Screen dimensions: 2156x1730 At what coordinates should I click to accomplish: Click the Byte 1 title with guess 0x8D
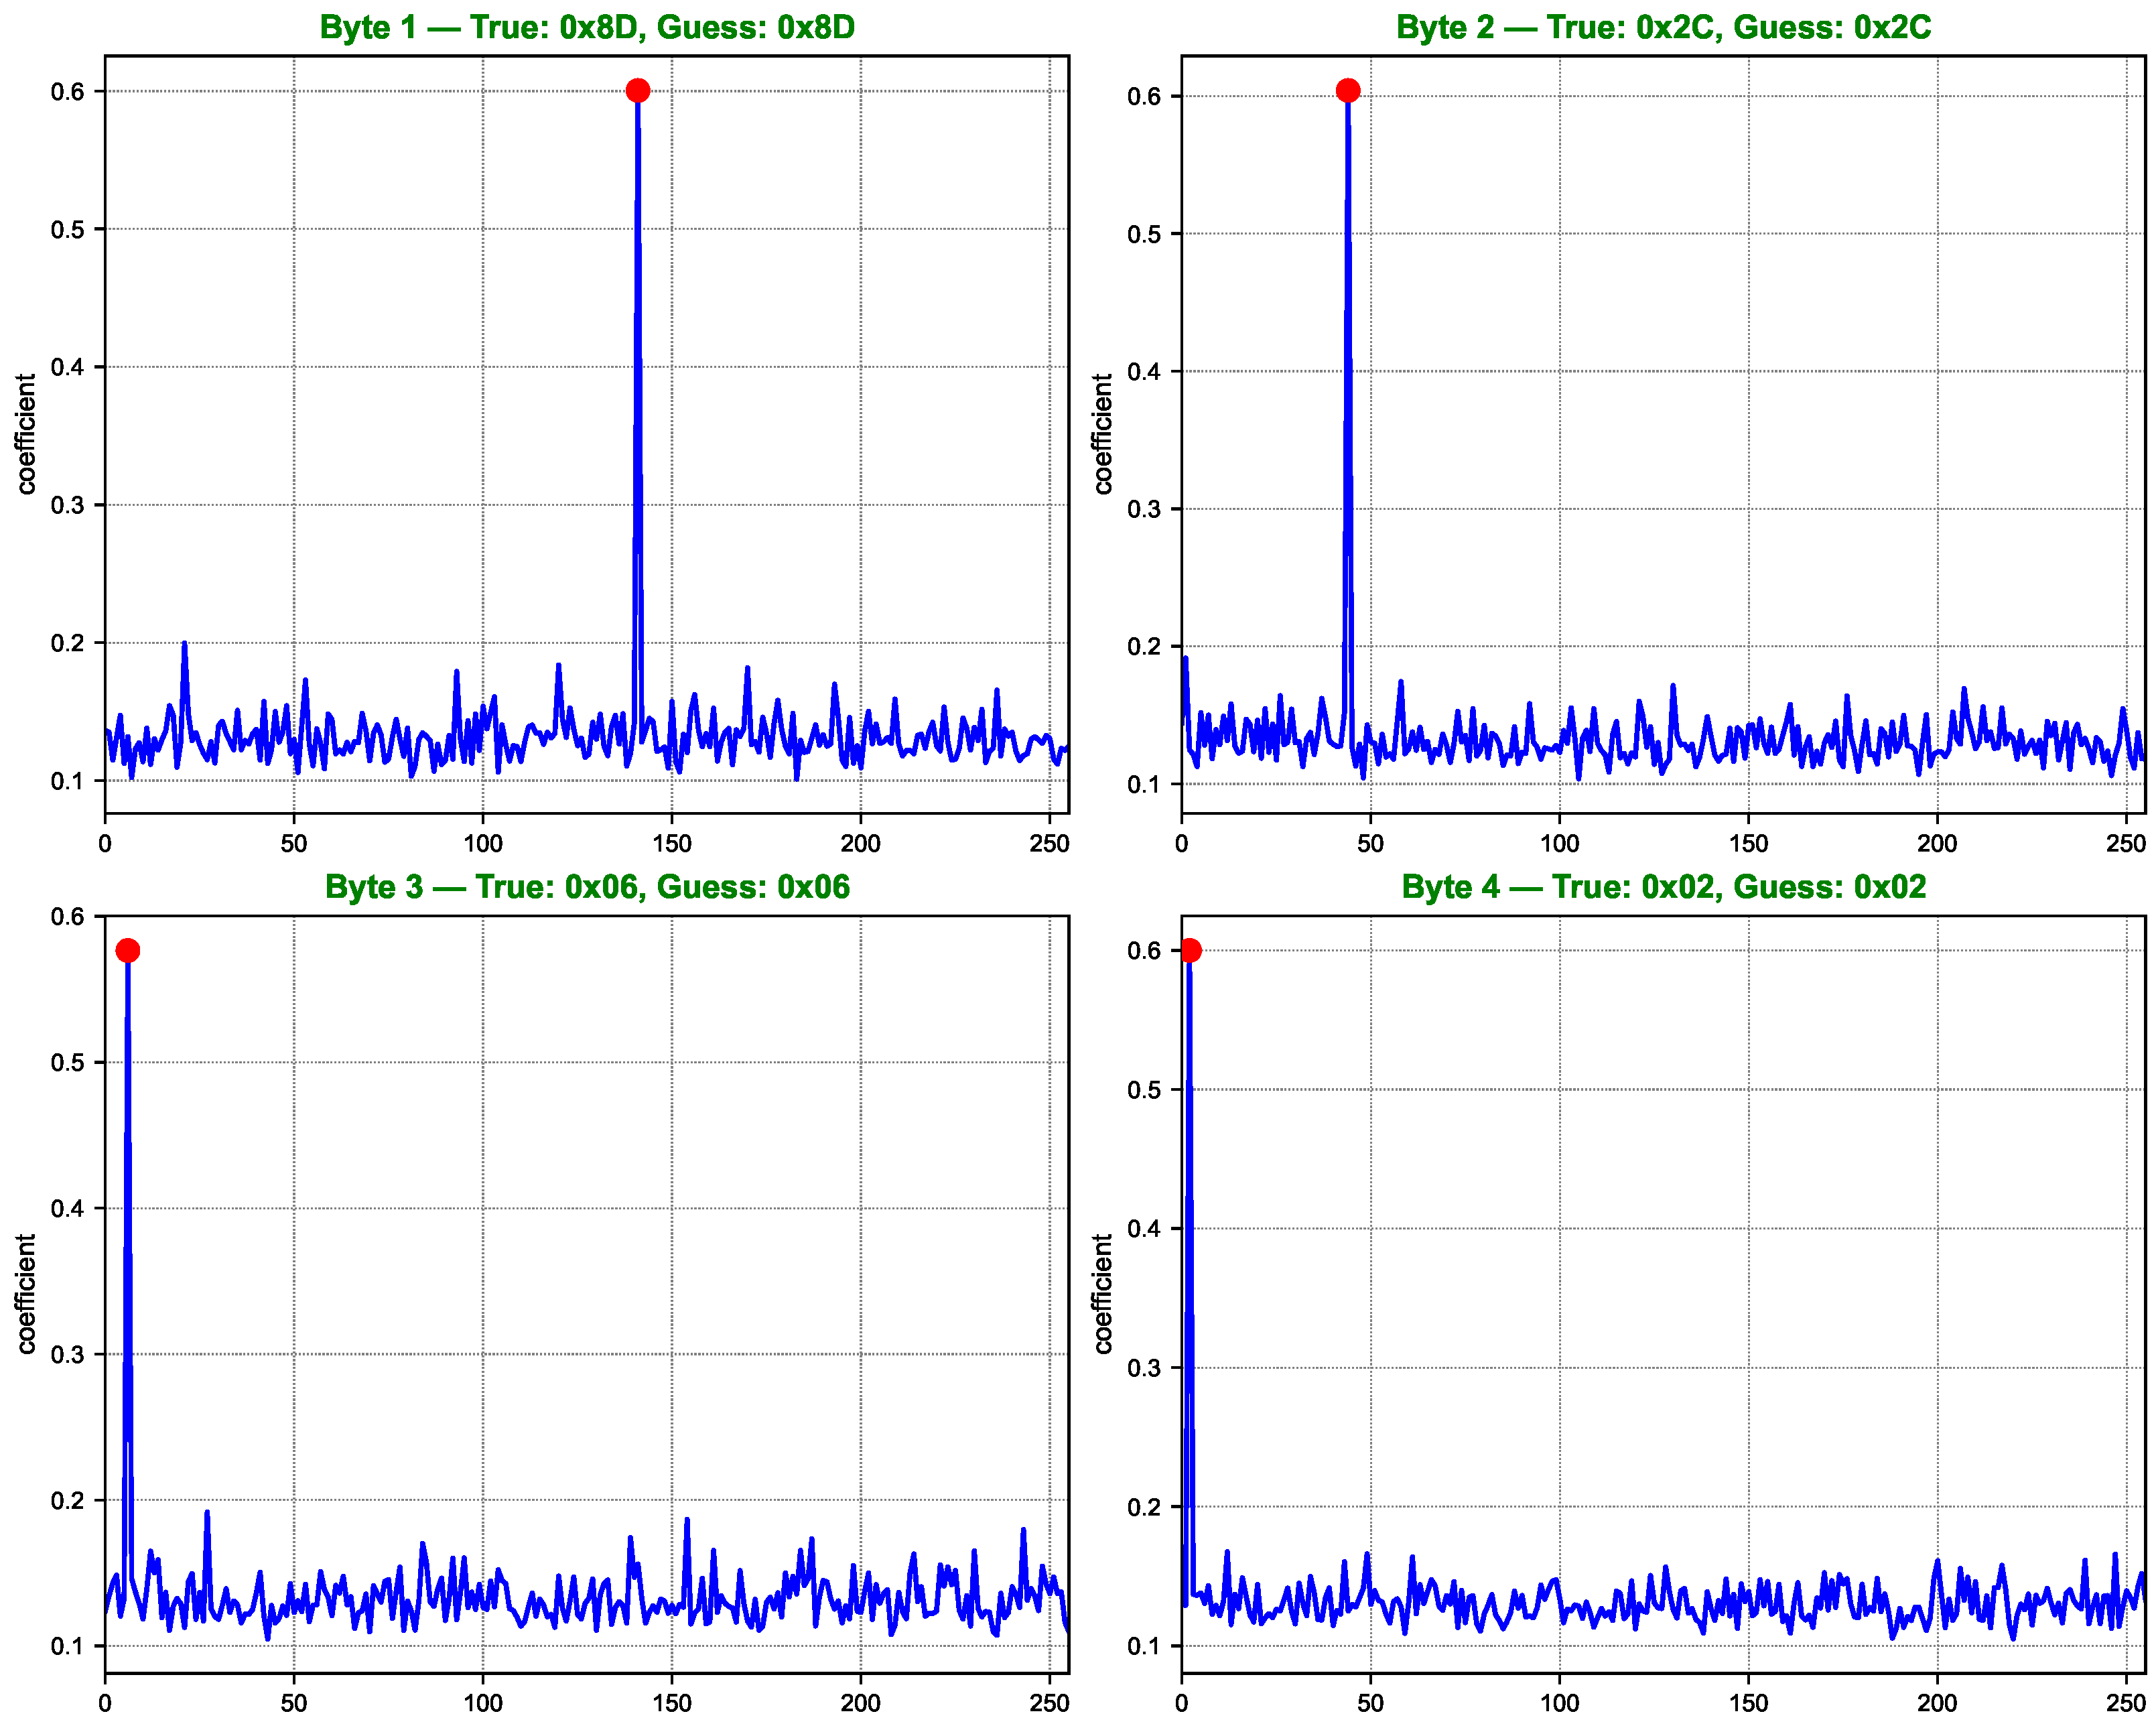point(587,27)
